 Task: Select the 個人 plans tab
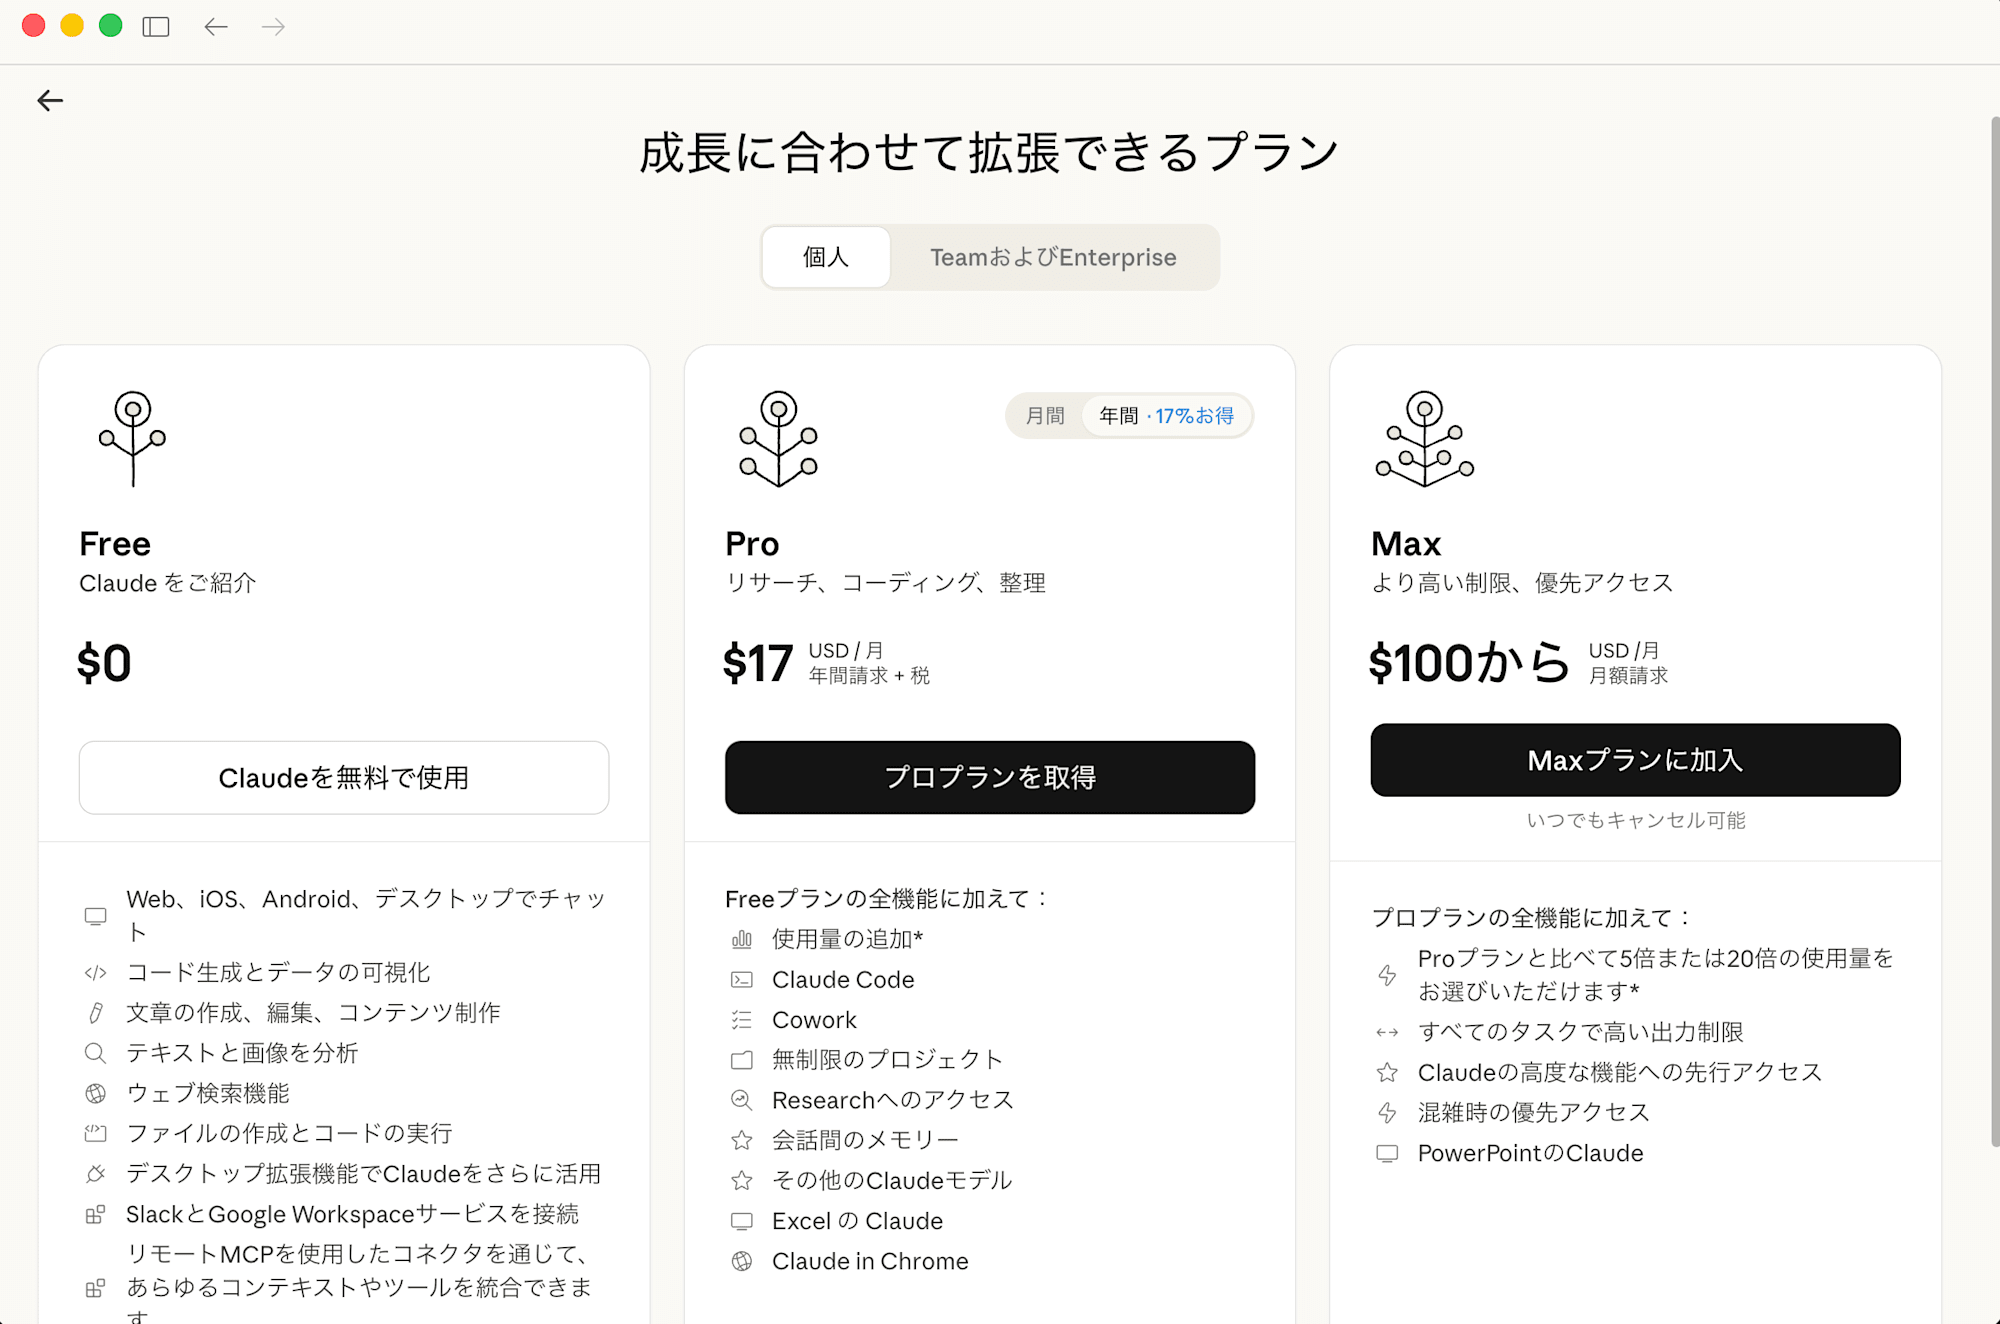[826, 257]
